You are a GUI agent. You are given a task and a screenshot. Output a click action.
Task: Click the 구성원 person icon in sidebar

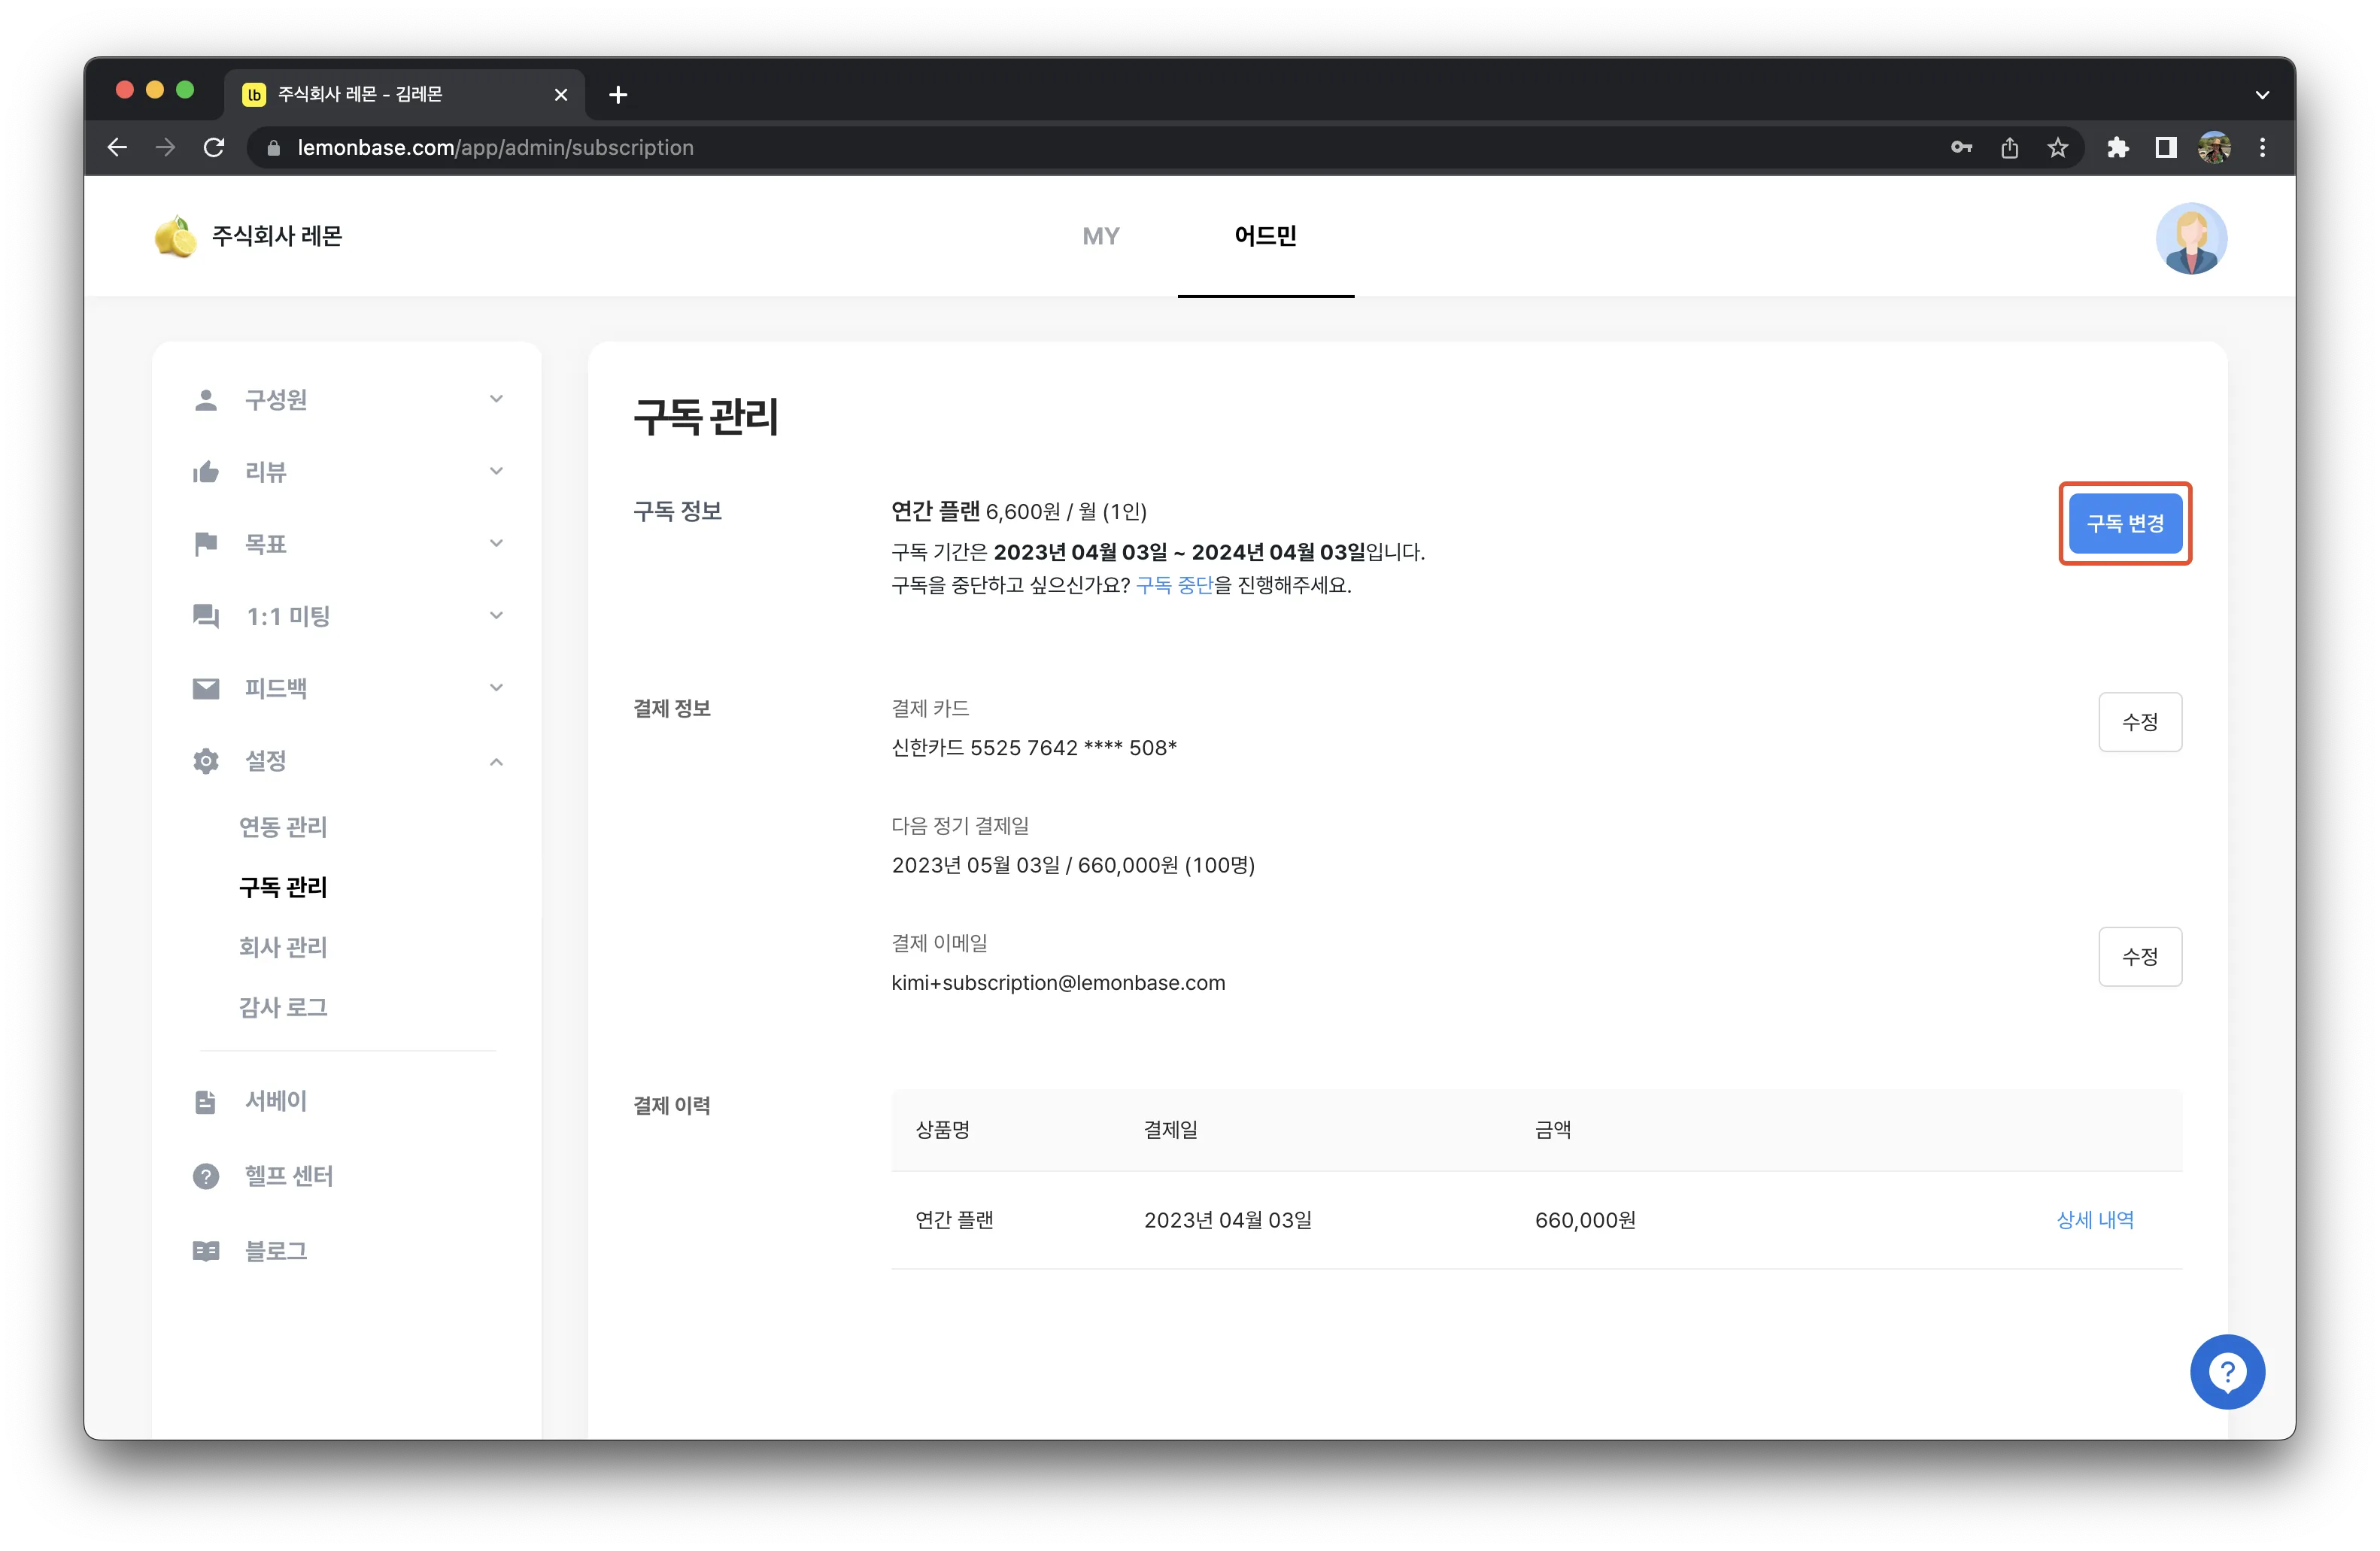(206, 400)
